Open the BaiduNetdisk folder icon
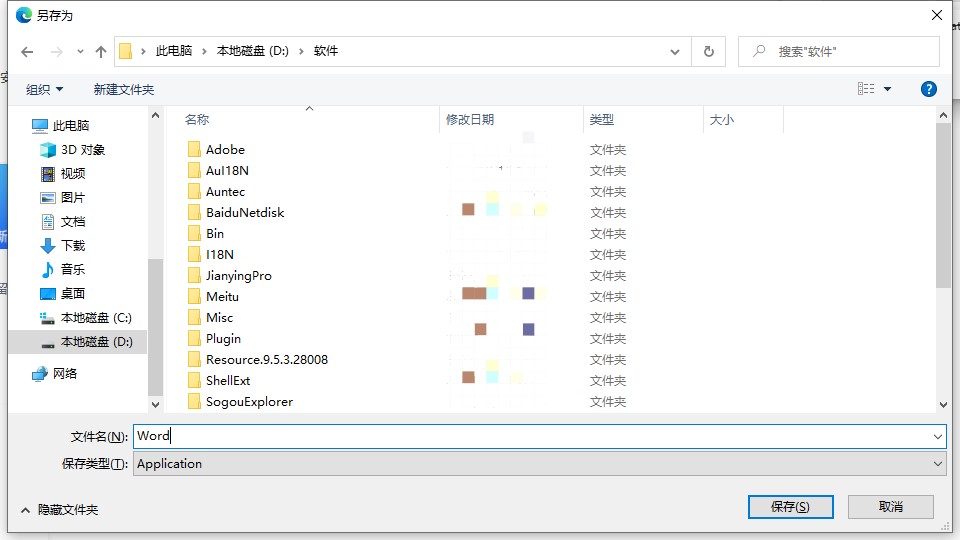Image resolution: width=960 pixels, height=540 pixels. point(195,212)
